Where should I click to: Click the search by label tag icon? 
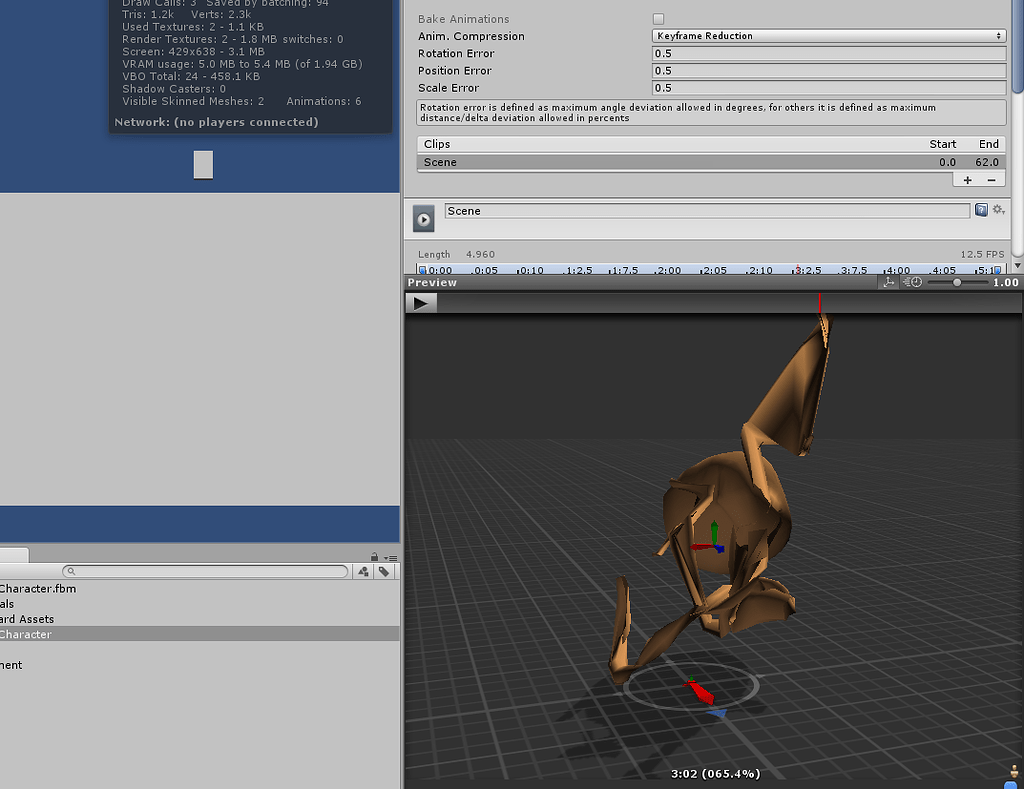coord(384,571)
